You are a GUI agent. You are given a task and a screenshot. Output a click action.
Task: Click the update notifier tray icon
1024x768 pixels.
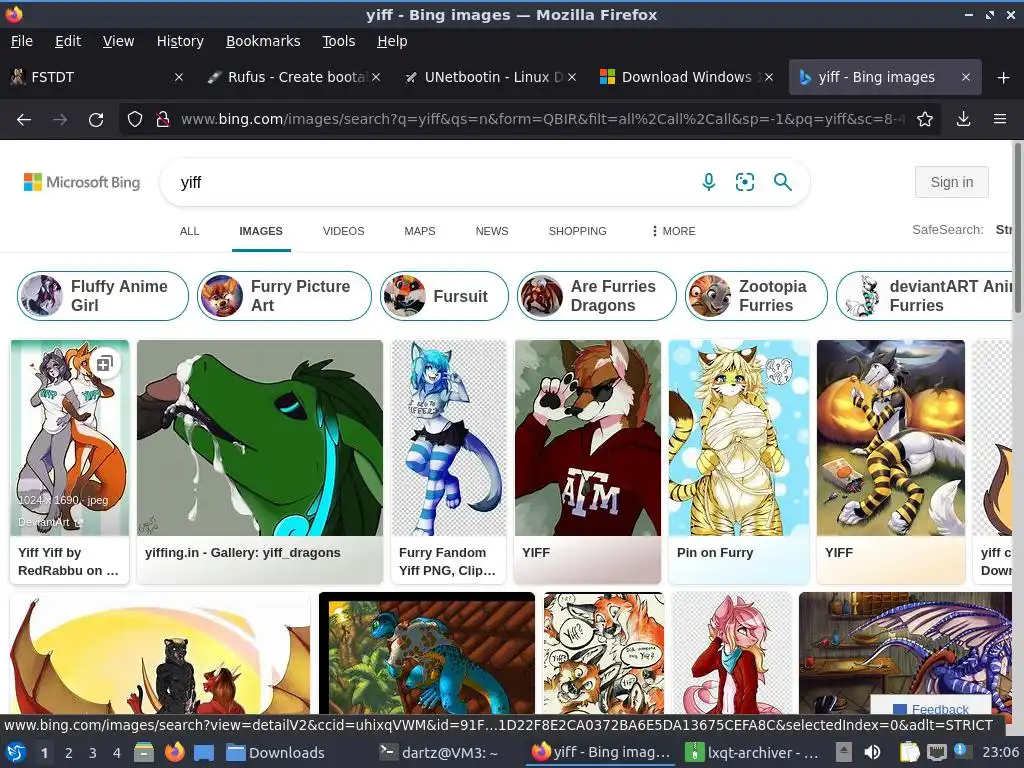[x=961, y=751]
